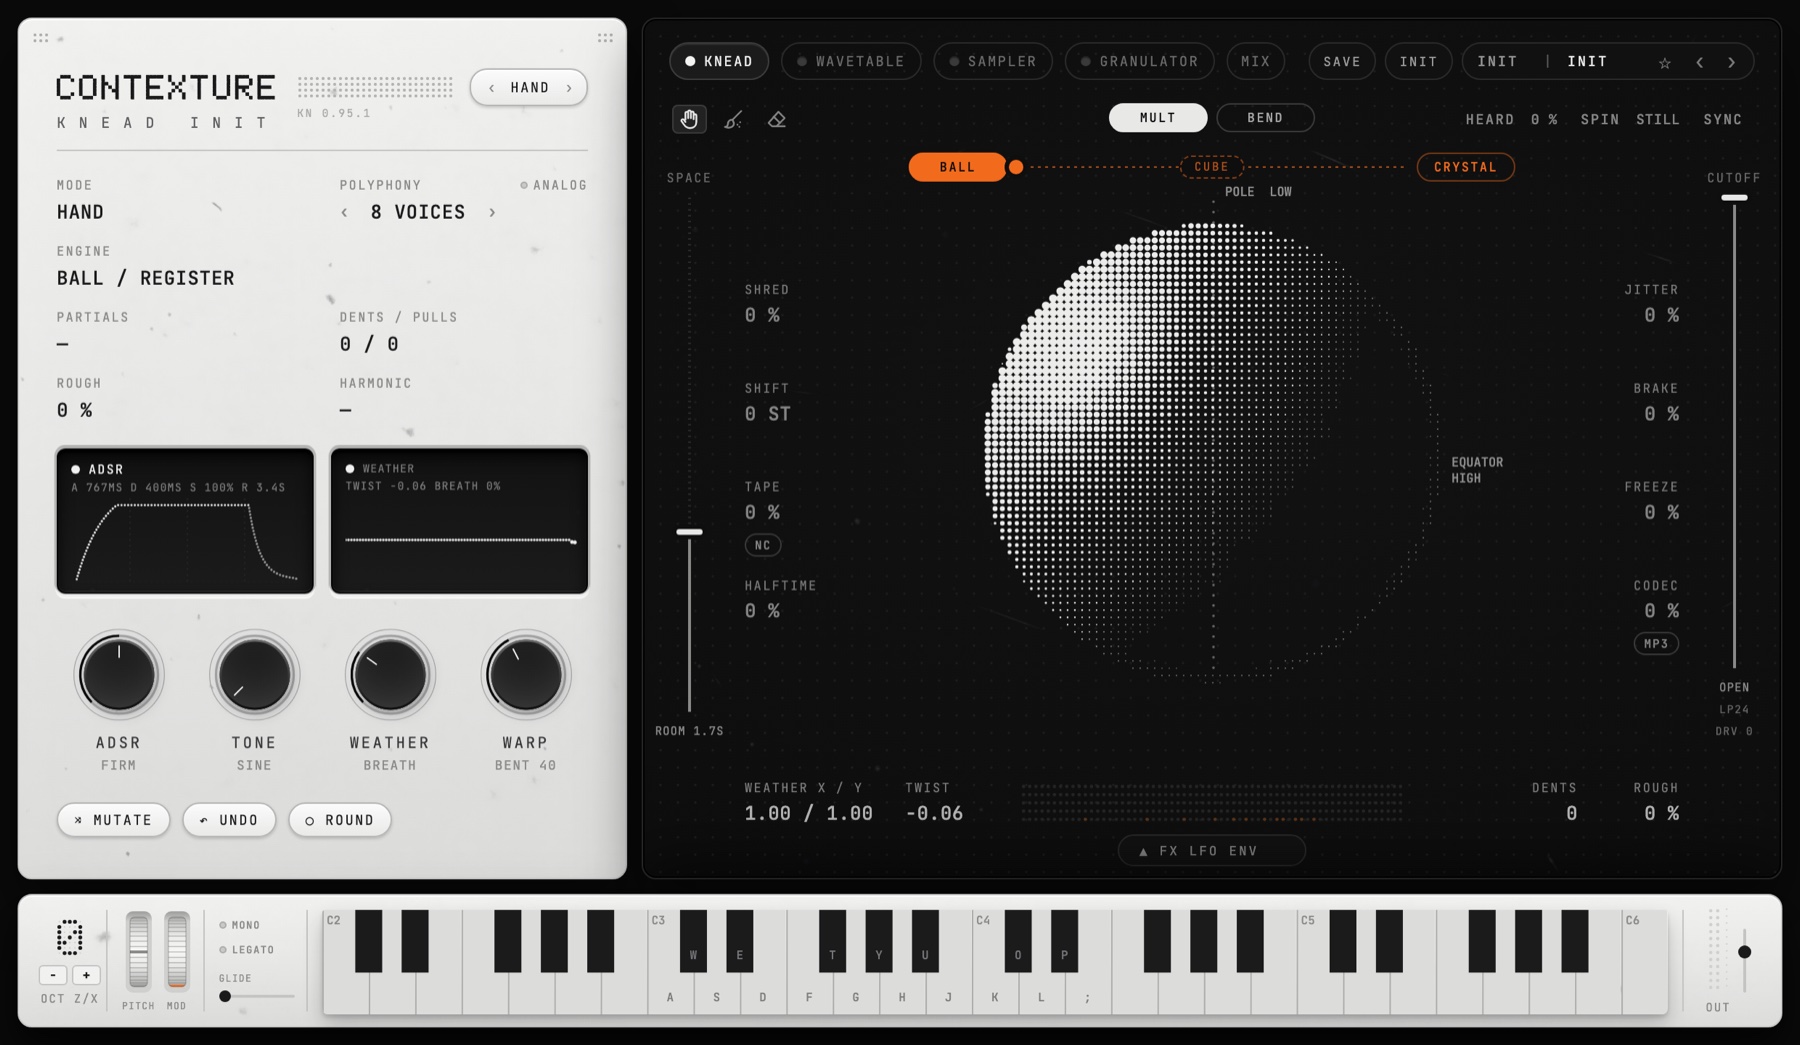
Task: Toggle the ADSR envelope display on
Action: (x=75, y=469)
